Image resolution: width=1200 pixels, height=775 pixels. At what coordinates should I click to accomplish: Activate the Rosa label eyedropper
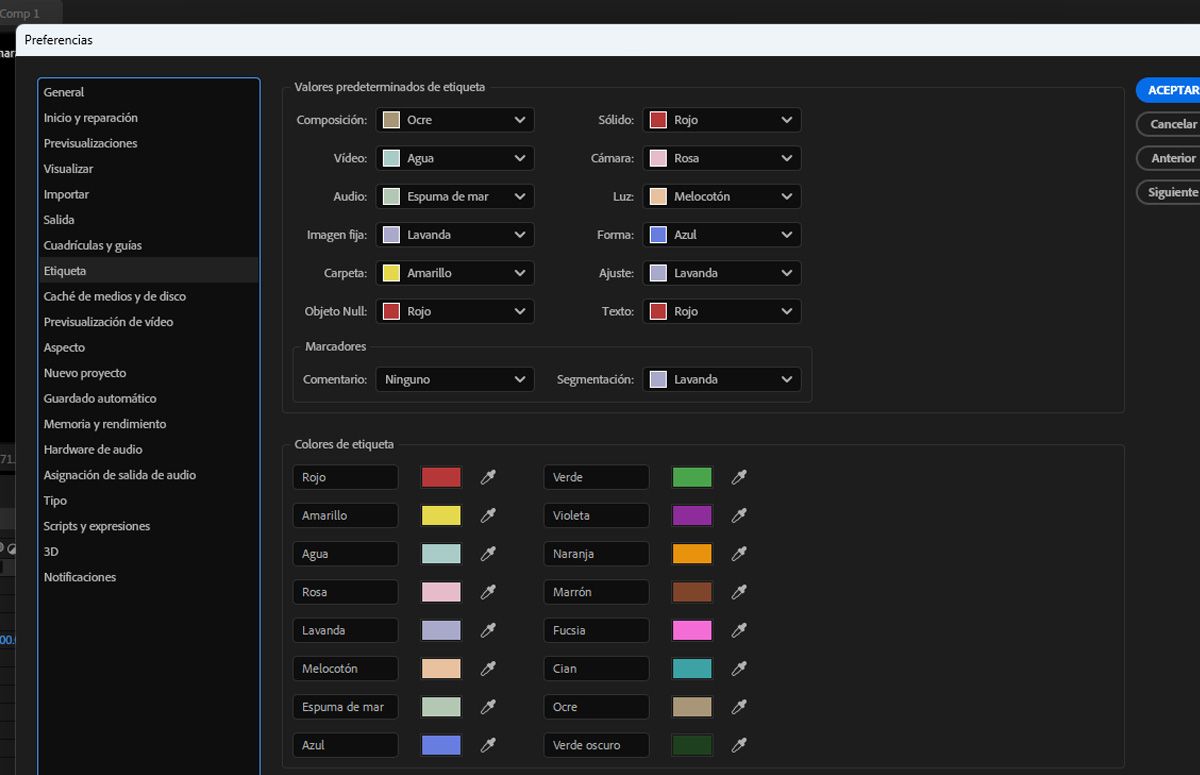click(x=488, y=592)
